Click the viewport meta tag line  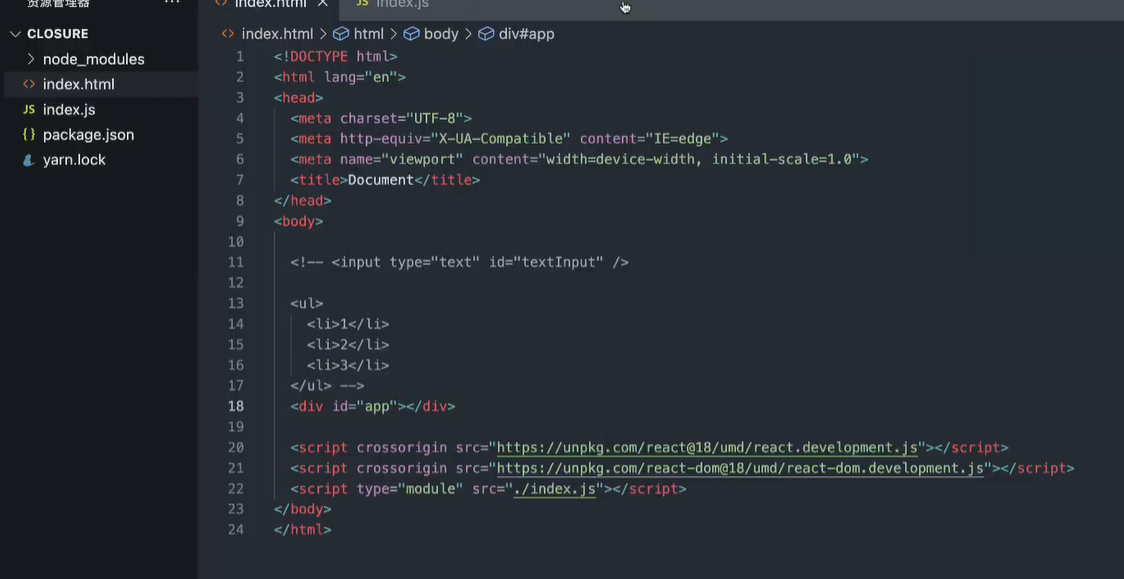pyautogui.click(x=579, y=160)
